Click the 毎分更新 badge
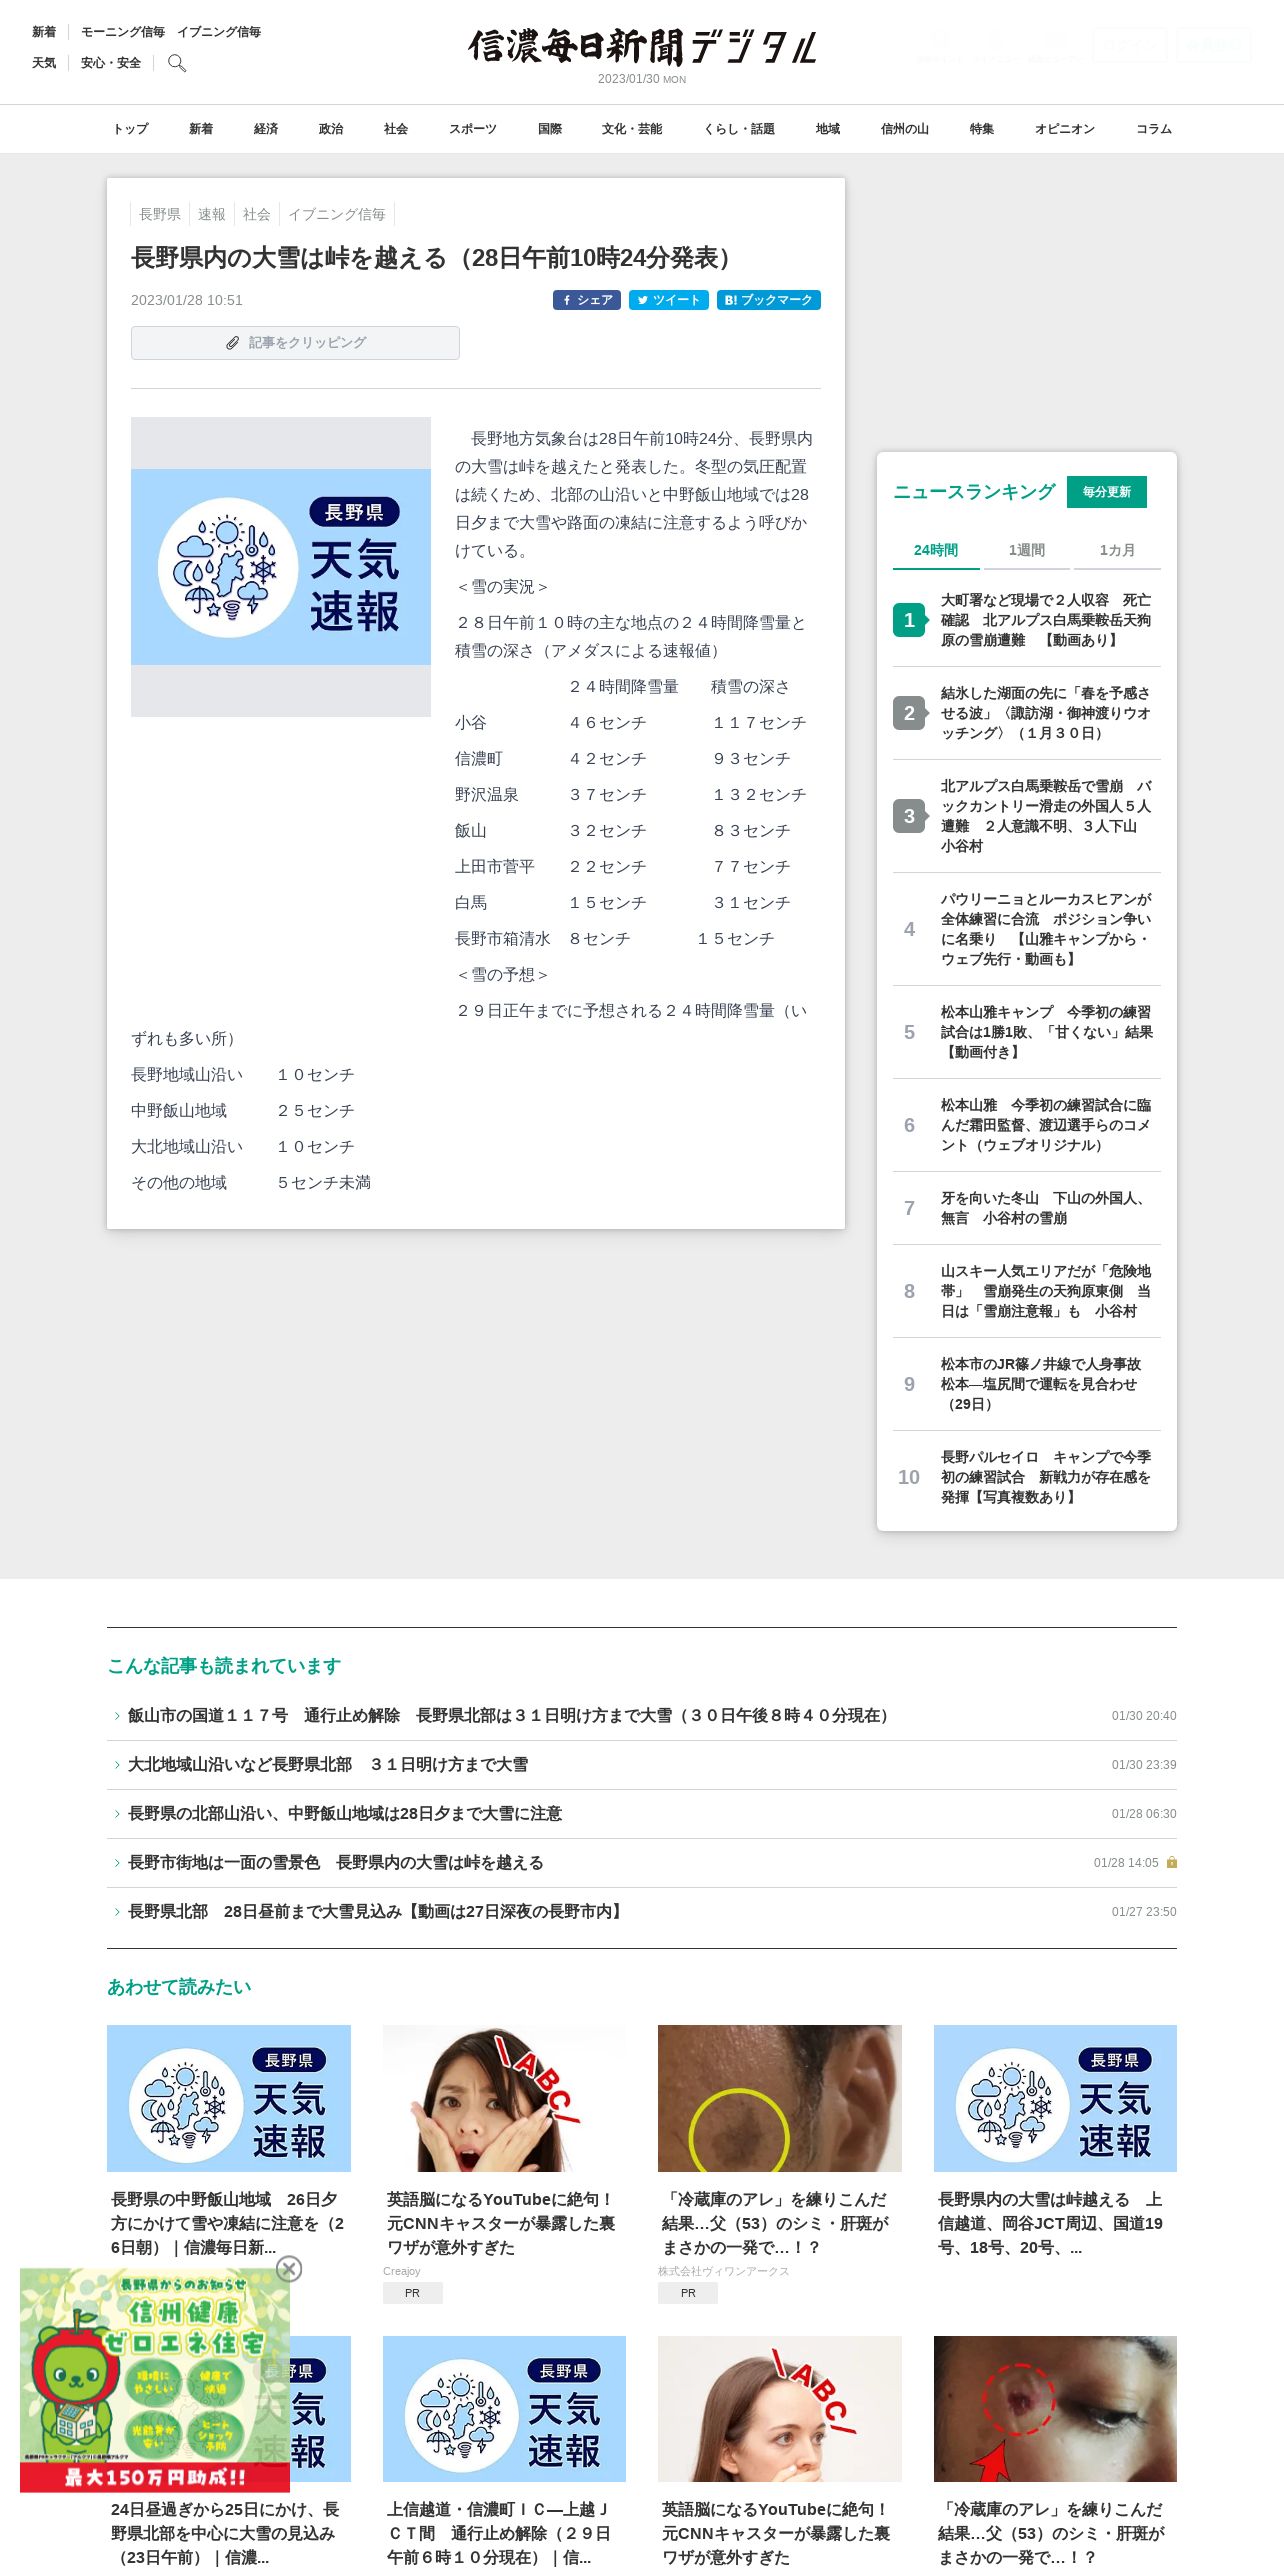This screenshot has height=2568, width=1284. [x=1107, y=492]
